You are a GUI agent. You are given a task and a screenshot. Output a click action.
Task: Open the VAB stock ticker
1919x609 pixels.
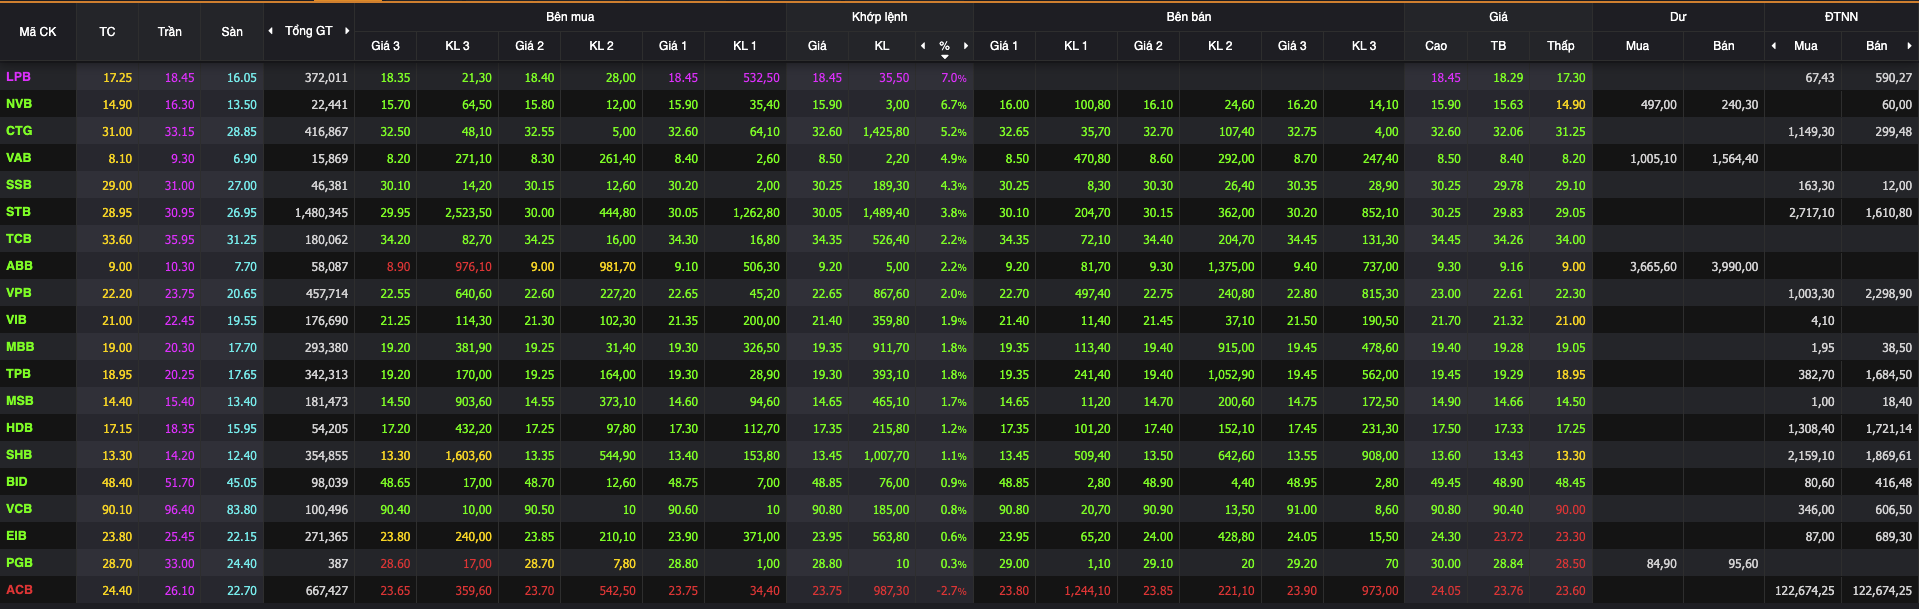click(x=18, y=158)
